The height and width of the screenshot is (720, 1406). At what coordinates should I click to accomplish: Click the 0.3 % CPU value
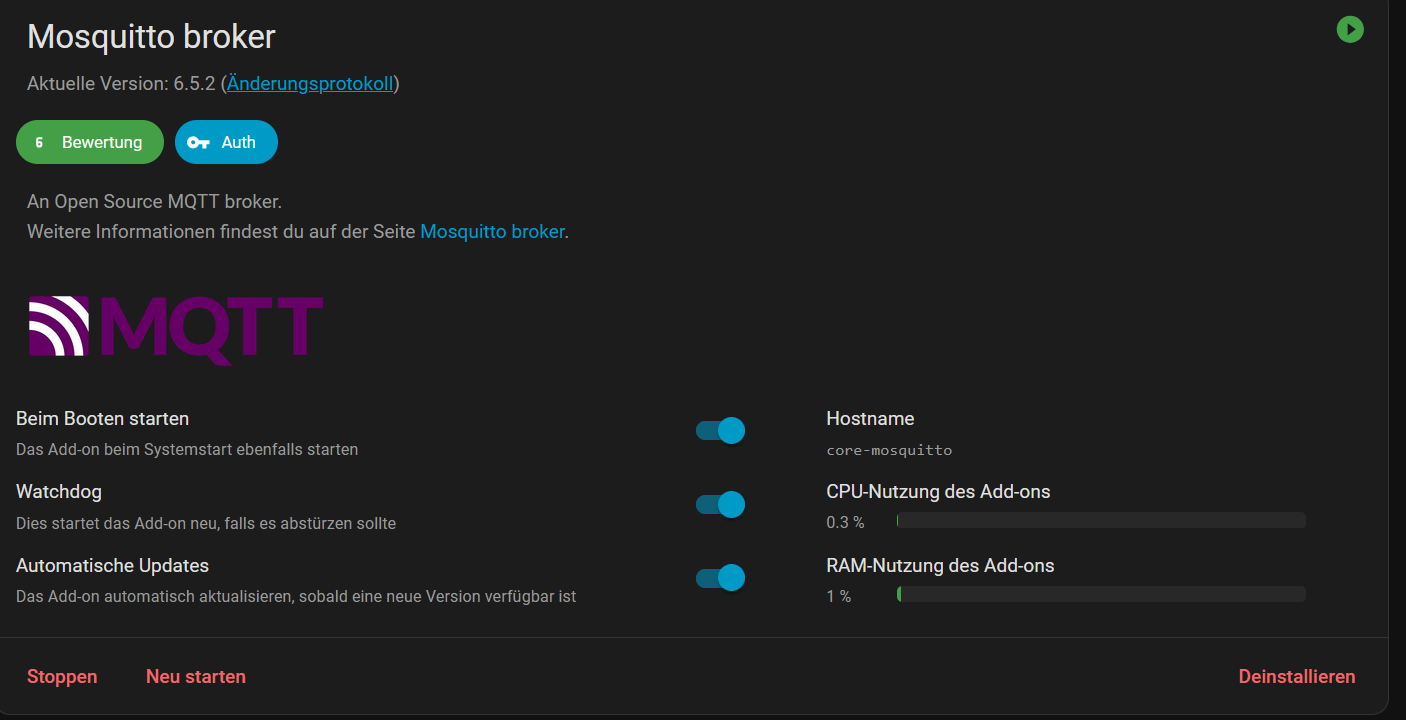[845, 522]
